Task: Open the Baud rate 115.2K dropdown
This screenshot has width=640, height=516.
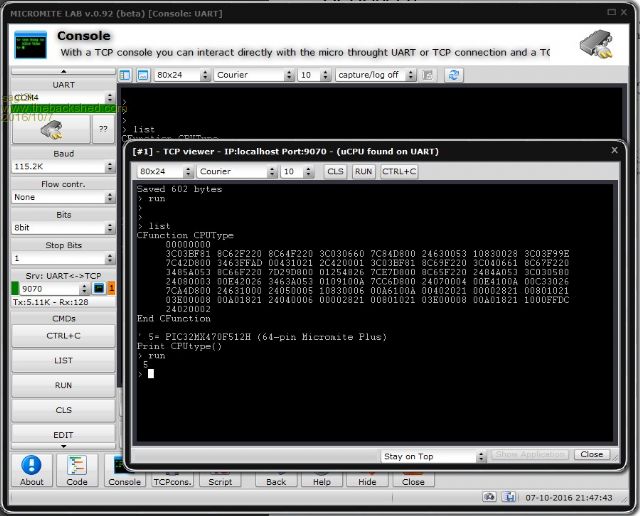Action: (63, 166)
